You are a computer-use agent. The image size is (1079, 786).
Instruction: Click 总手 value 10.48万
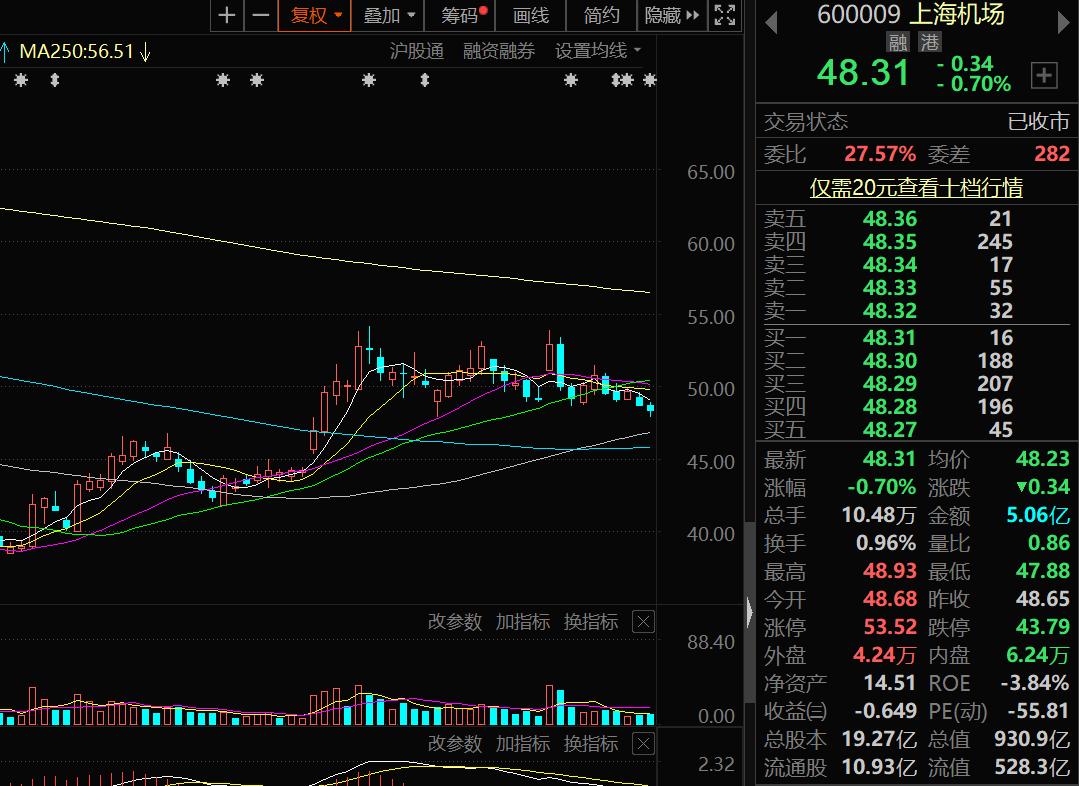coord(879,515)
